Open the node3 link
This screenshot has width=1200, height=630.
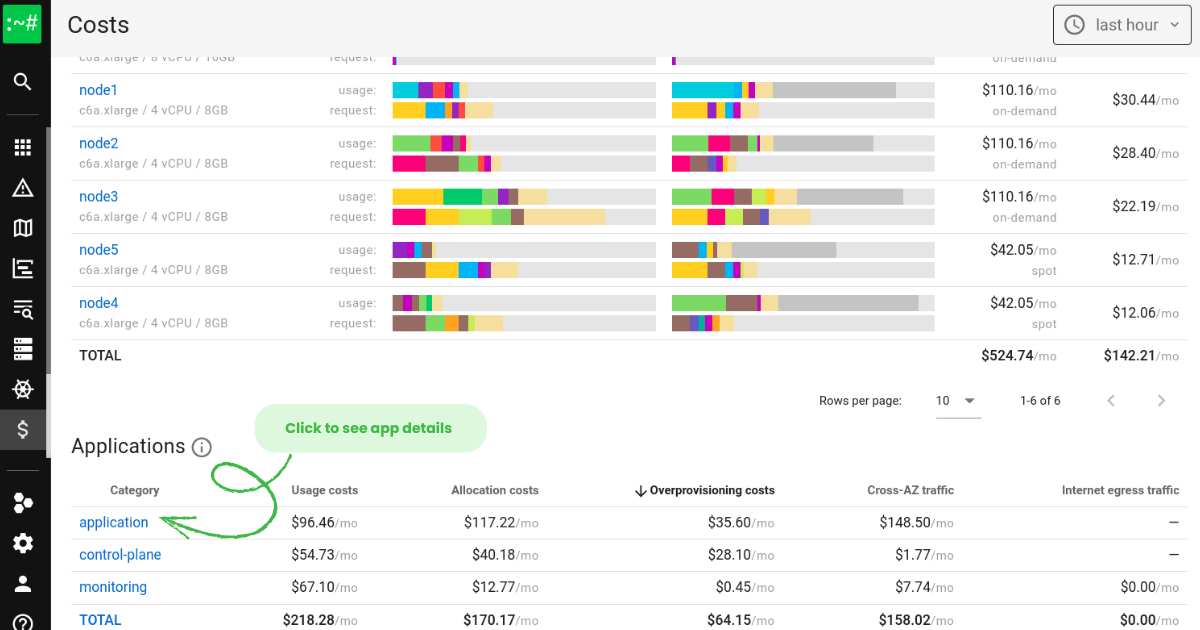pyautogui.click(x=98, y=197)
